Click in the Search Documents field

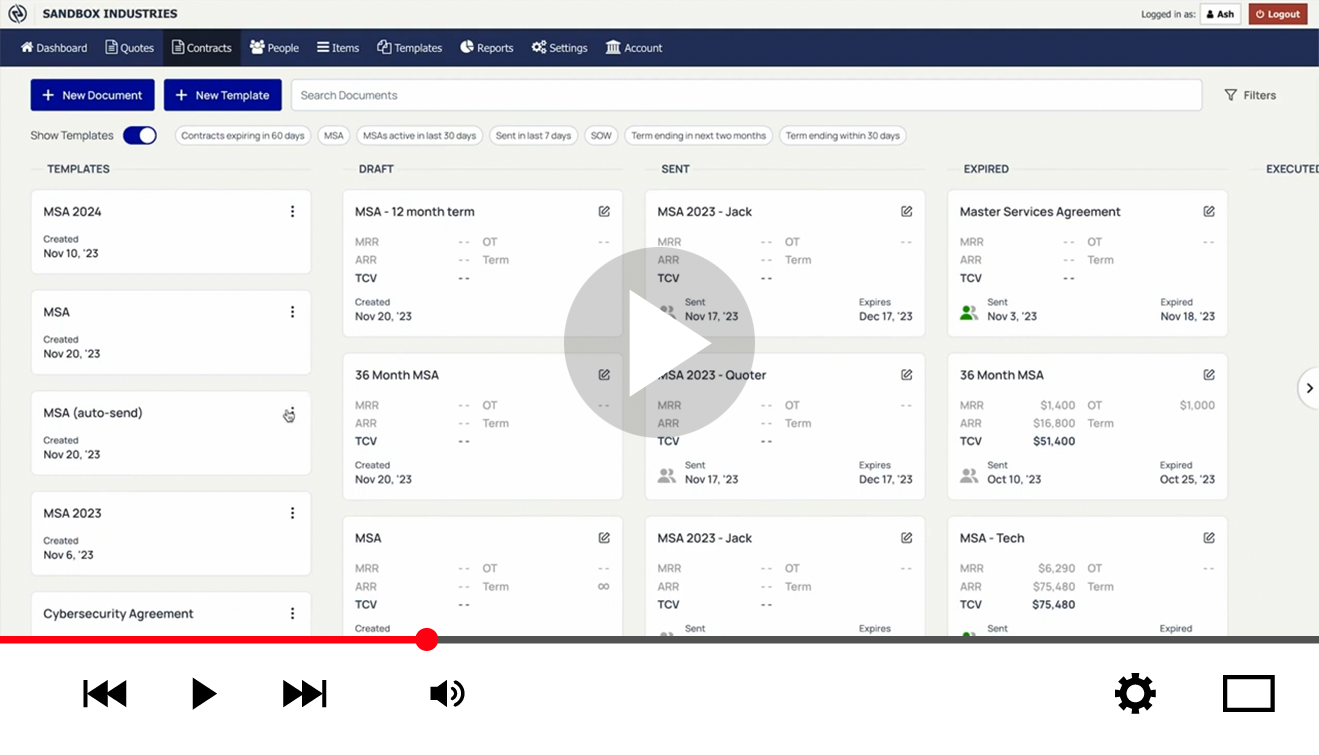point(745,95)
